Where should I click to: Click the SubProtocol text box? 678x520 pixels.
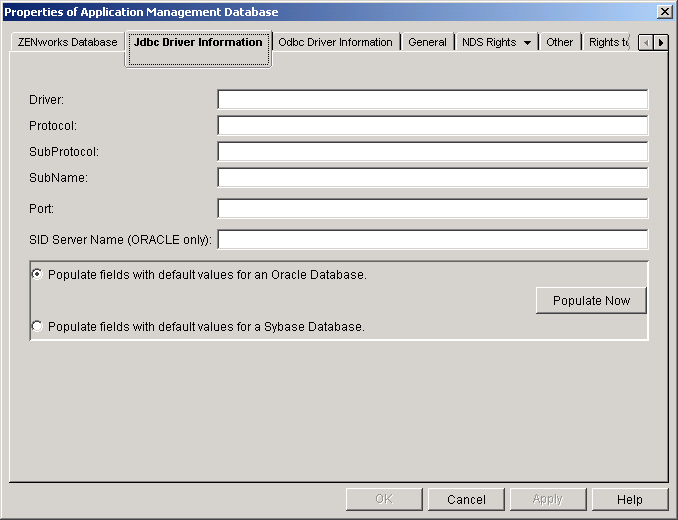click(432, 151)
